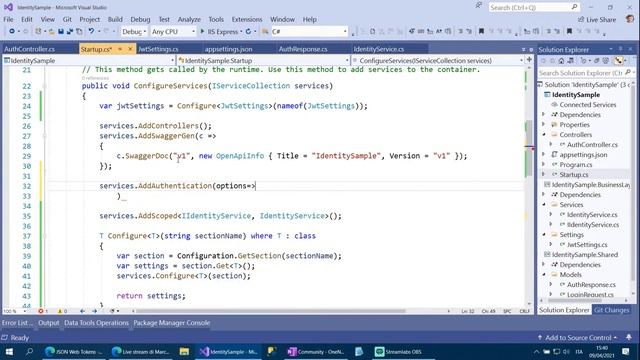Open File Explorer from the taskbar

[184, 351]
